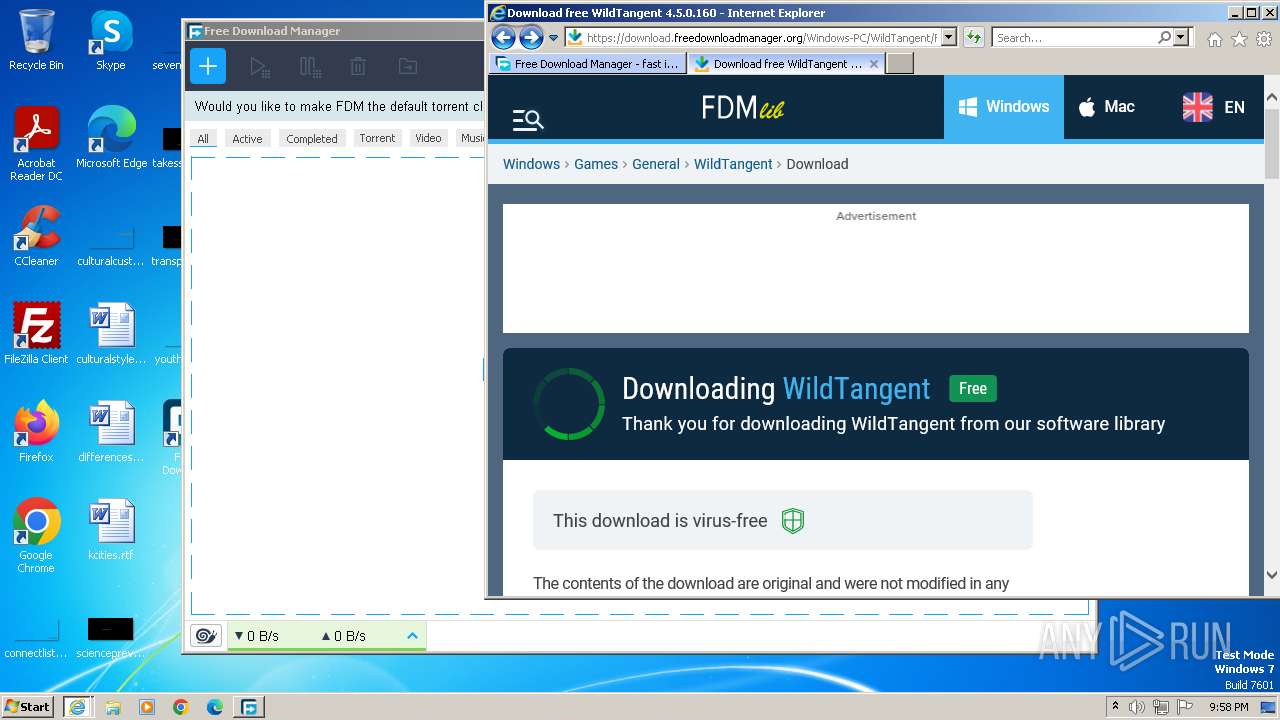Open a new tab in Internet Explorer
This screenshot has height=720, width=1280.
tap(900, 63)
